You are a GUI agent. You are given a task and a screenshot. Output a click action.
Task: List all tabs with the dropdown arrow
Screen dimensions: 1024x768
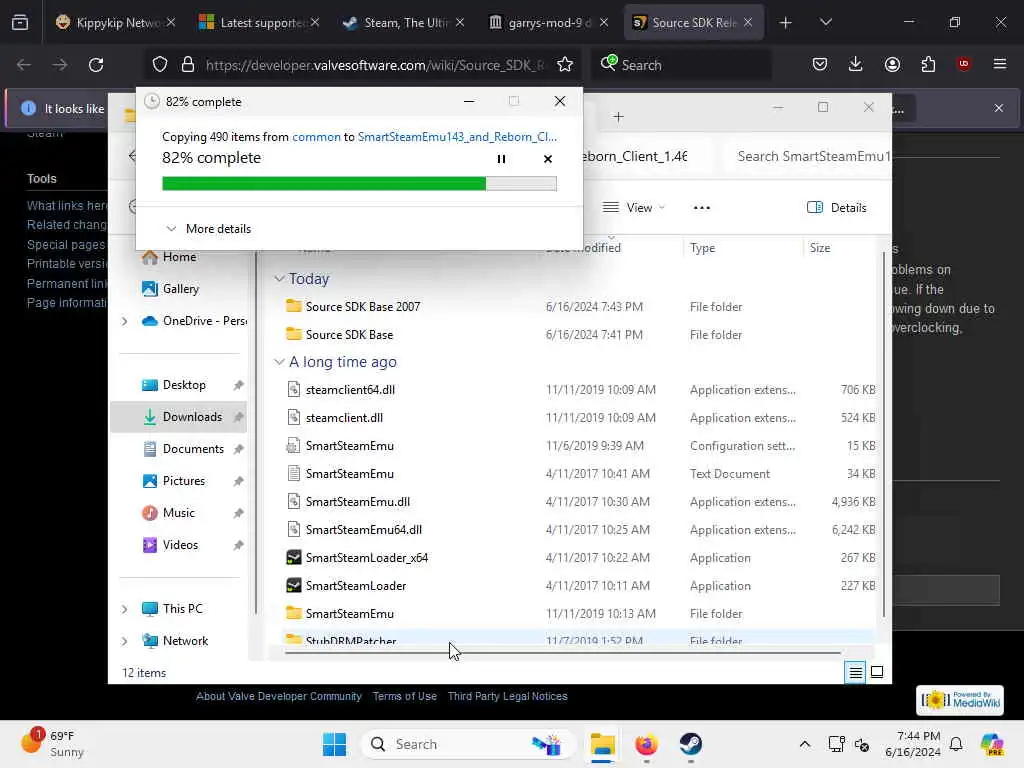tap(825, 22)
